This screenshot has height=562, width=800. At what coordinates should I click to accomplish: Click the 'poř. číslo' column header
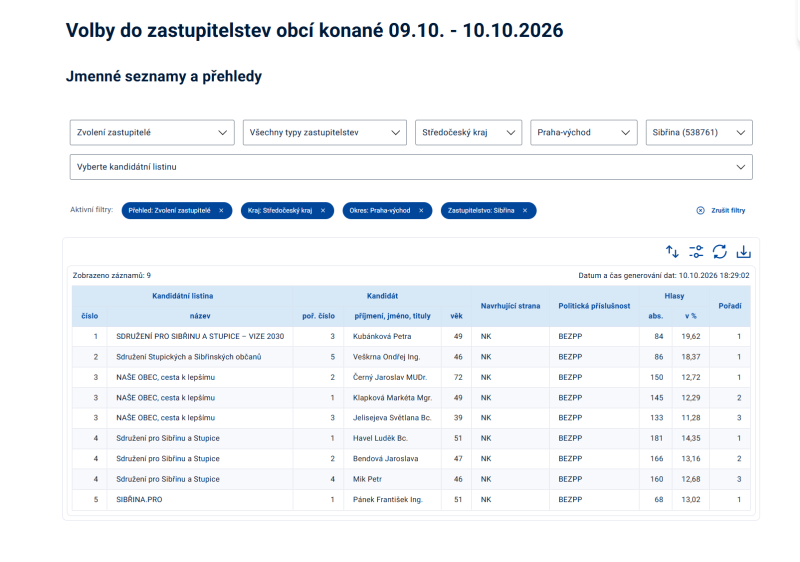(x=318, y=316)
